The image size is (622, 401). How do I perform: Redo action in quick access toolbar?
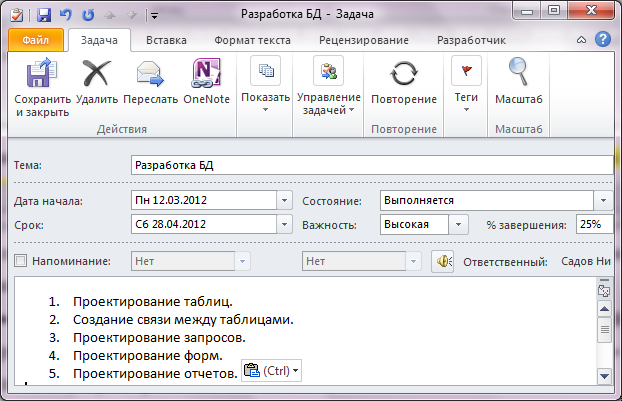point(88,15)
